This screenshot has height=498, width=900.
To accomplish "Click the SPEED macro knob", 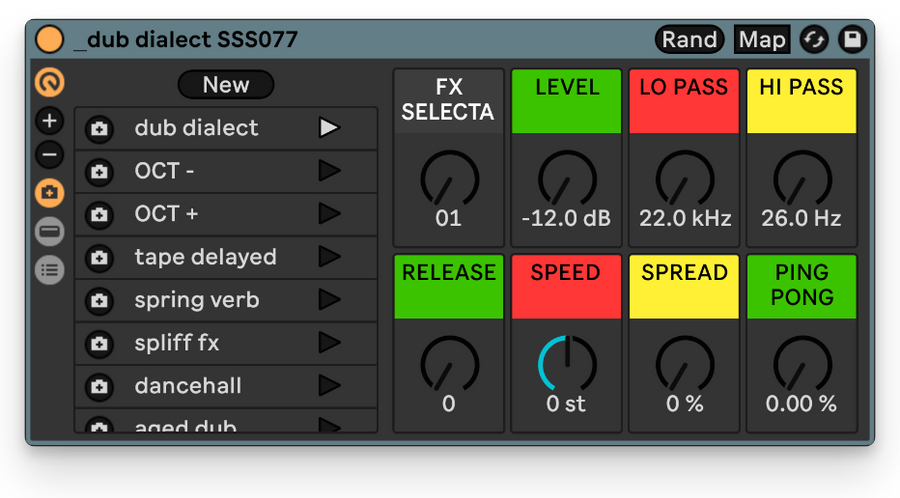I will coord(567,364).
